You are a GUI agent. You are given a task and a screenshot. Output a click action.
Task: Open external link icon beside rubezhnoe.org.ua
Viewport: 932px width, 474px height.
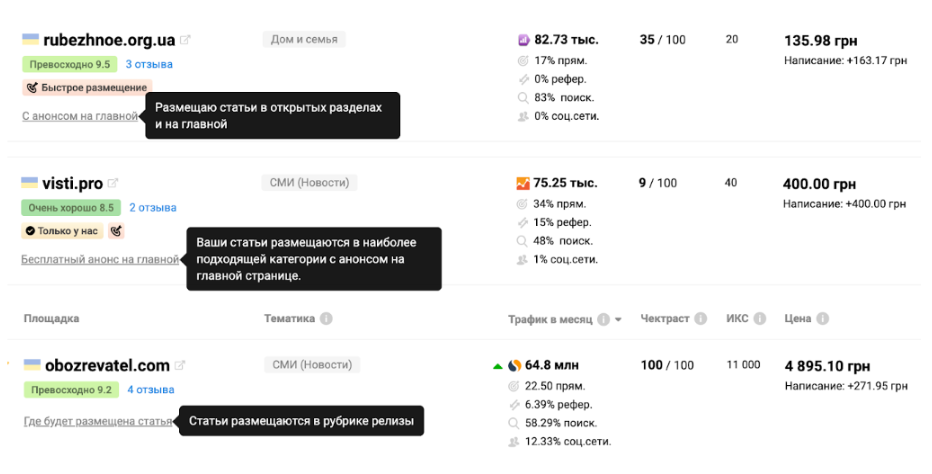[185, 41]
